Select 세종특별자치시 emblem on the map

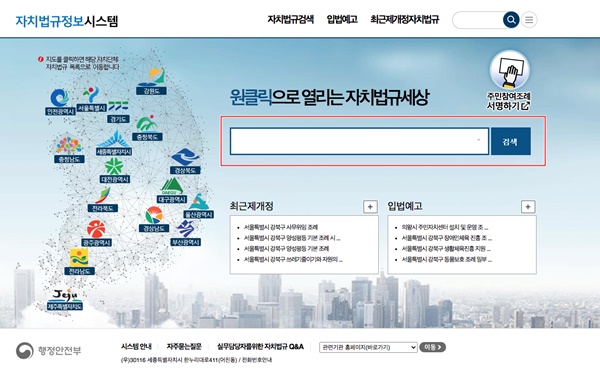tap(114, 143)
